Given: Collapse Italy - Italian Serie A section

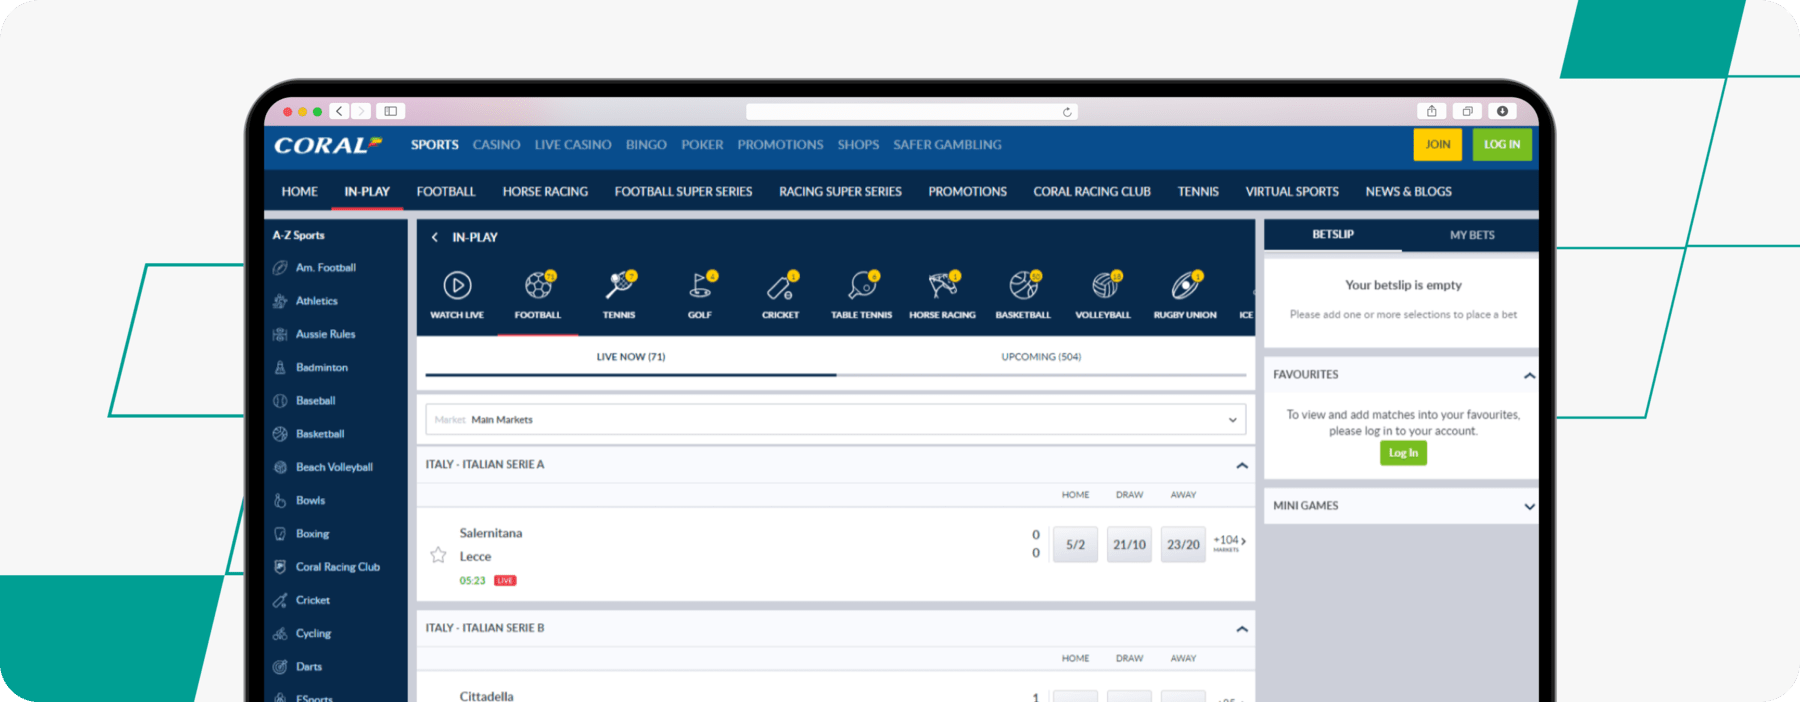Looking at the screenshot, I should [x=1241, y=465].
